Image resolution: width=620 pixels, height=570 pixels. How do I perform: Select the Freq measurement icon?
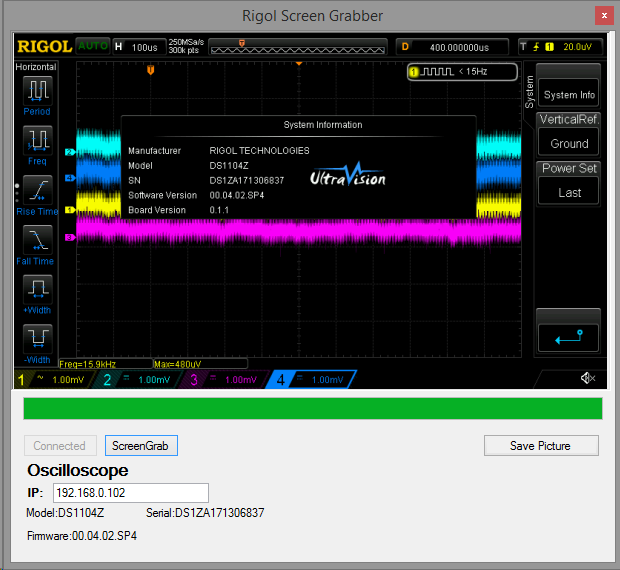click(38, 140)
